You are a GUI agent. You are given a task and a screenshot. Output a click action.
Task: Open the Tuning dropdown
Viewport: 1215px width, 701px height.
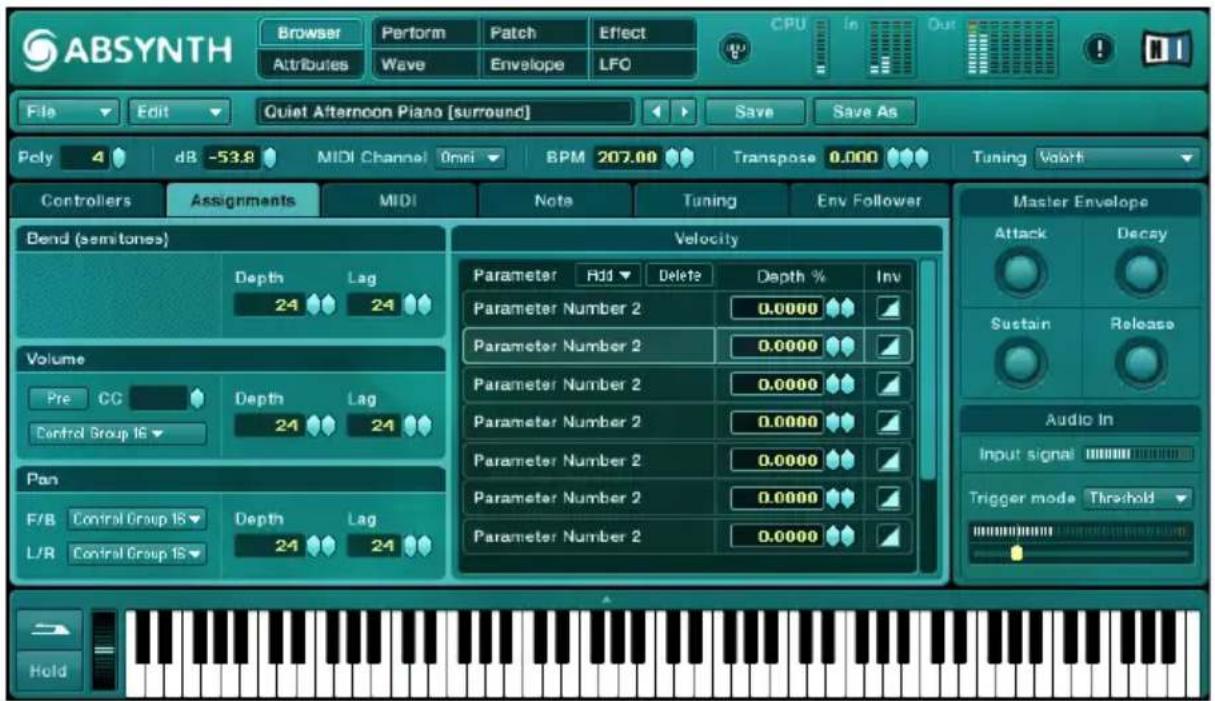tap(1115, 158)
